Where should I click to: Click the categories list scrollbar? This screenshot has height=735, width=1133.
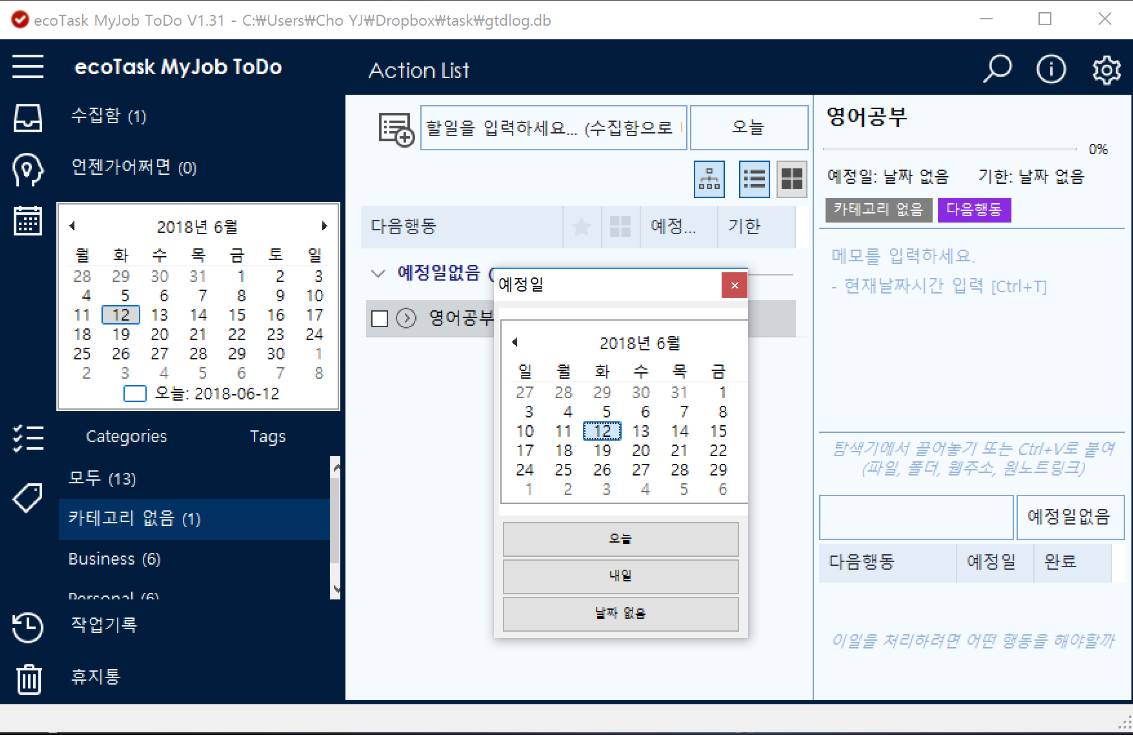click(x=335, y=528)
